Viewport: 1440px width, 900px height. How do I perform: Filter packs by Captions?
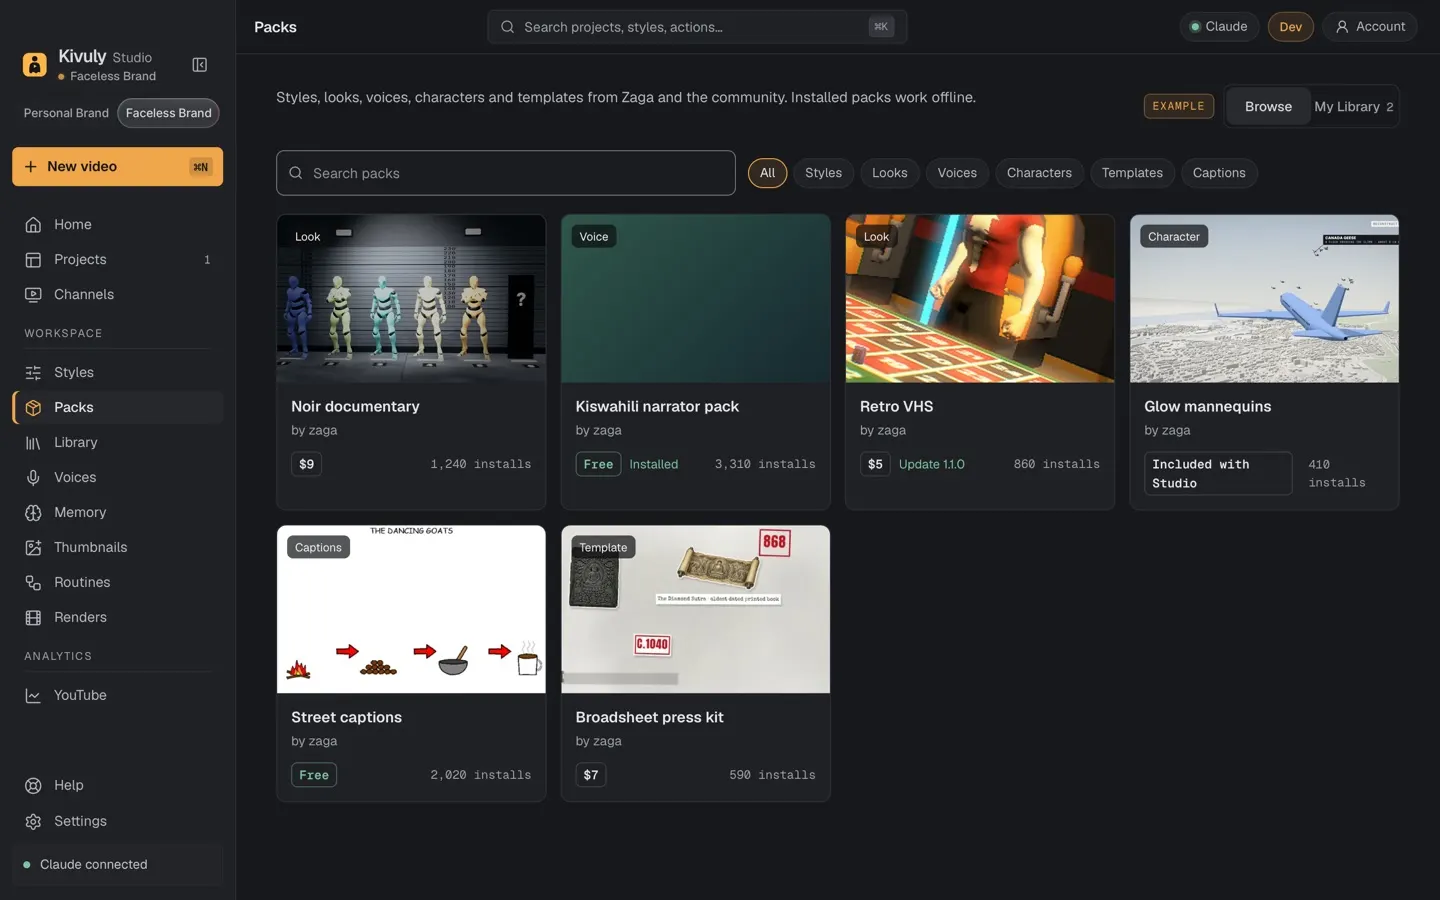[x=1219, y=173]
